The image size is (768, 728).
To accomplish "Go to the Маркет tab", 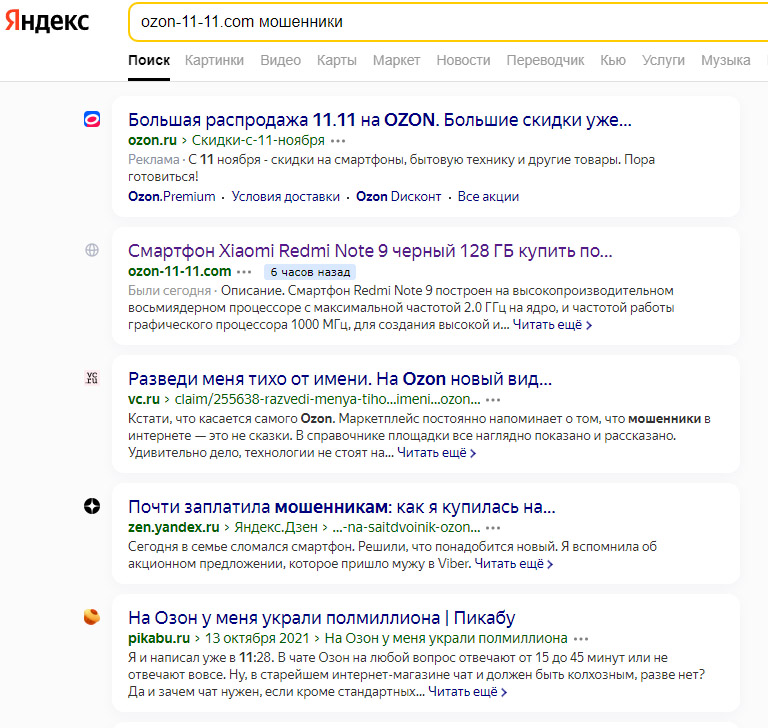I will (396, 60).
